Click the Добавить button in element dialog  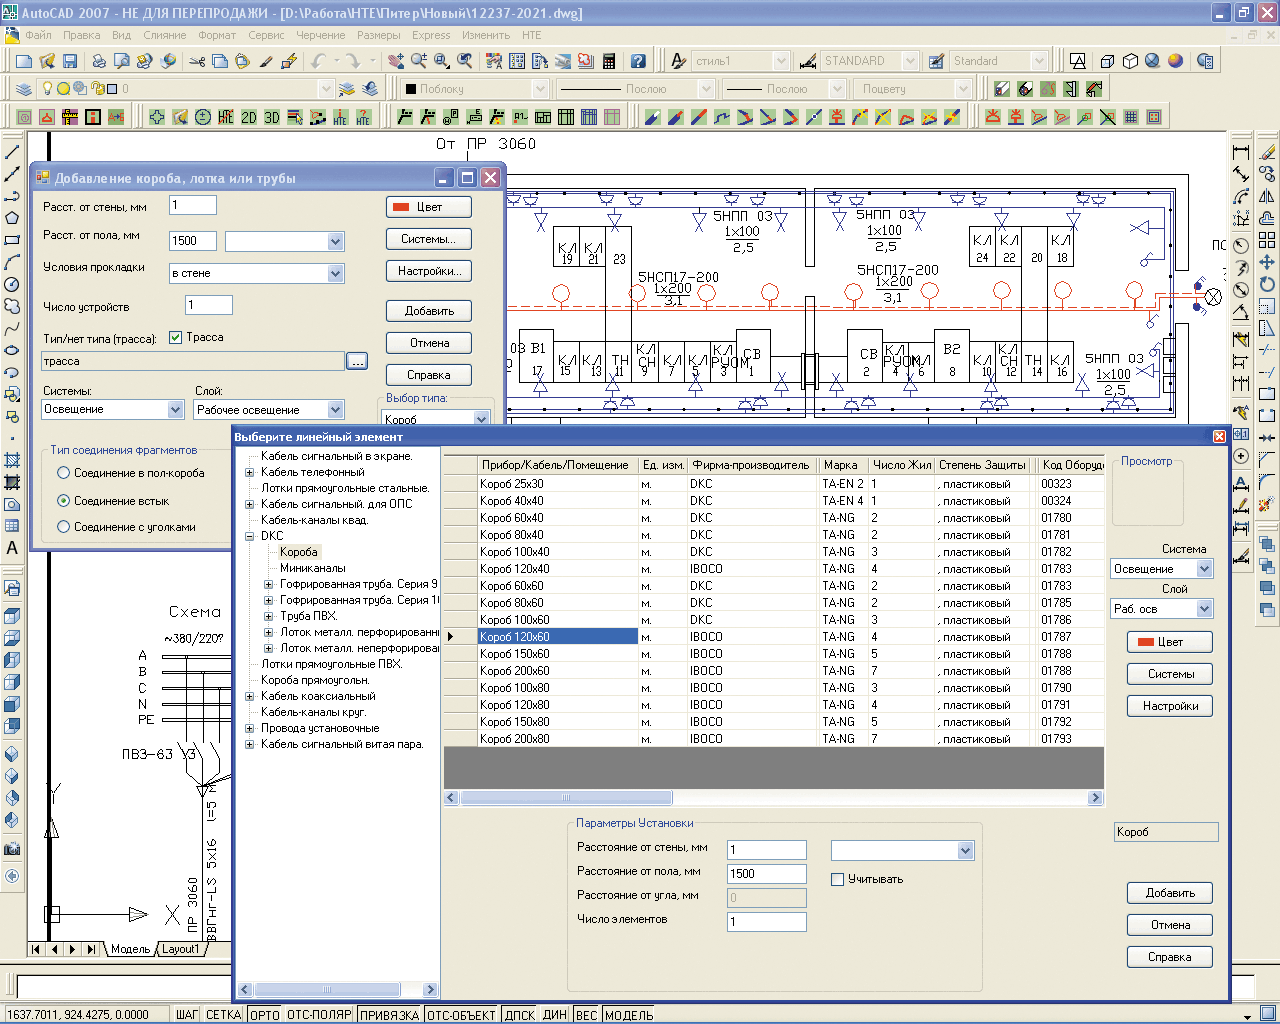pos(1169,893)
